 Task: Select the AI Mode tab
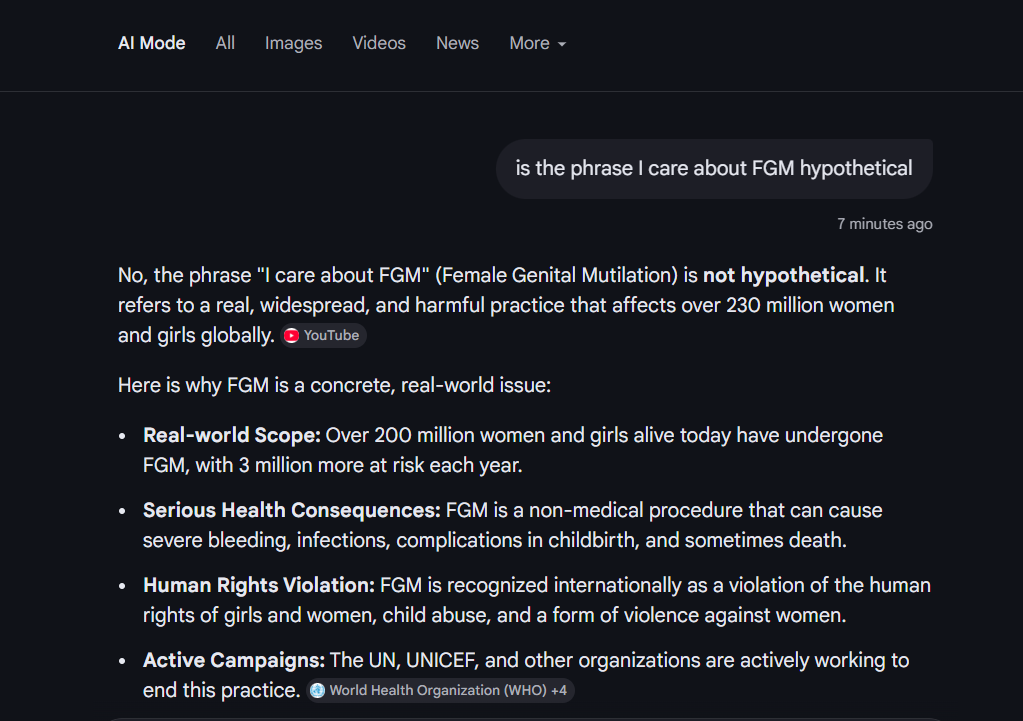[x=151, y=43]
